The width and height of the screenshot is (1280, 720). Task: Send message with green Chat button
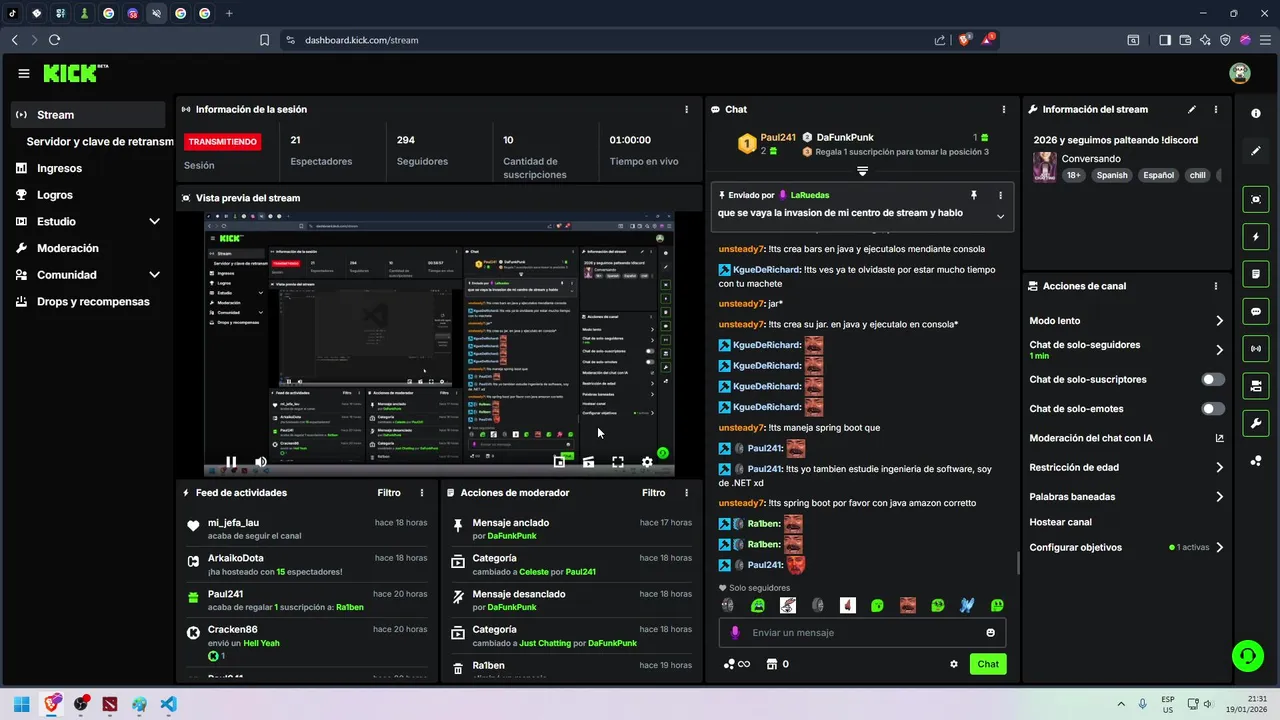[x=988, y=664]
